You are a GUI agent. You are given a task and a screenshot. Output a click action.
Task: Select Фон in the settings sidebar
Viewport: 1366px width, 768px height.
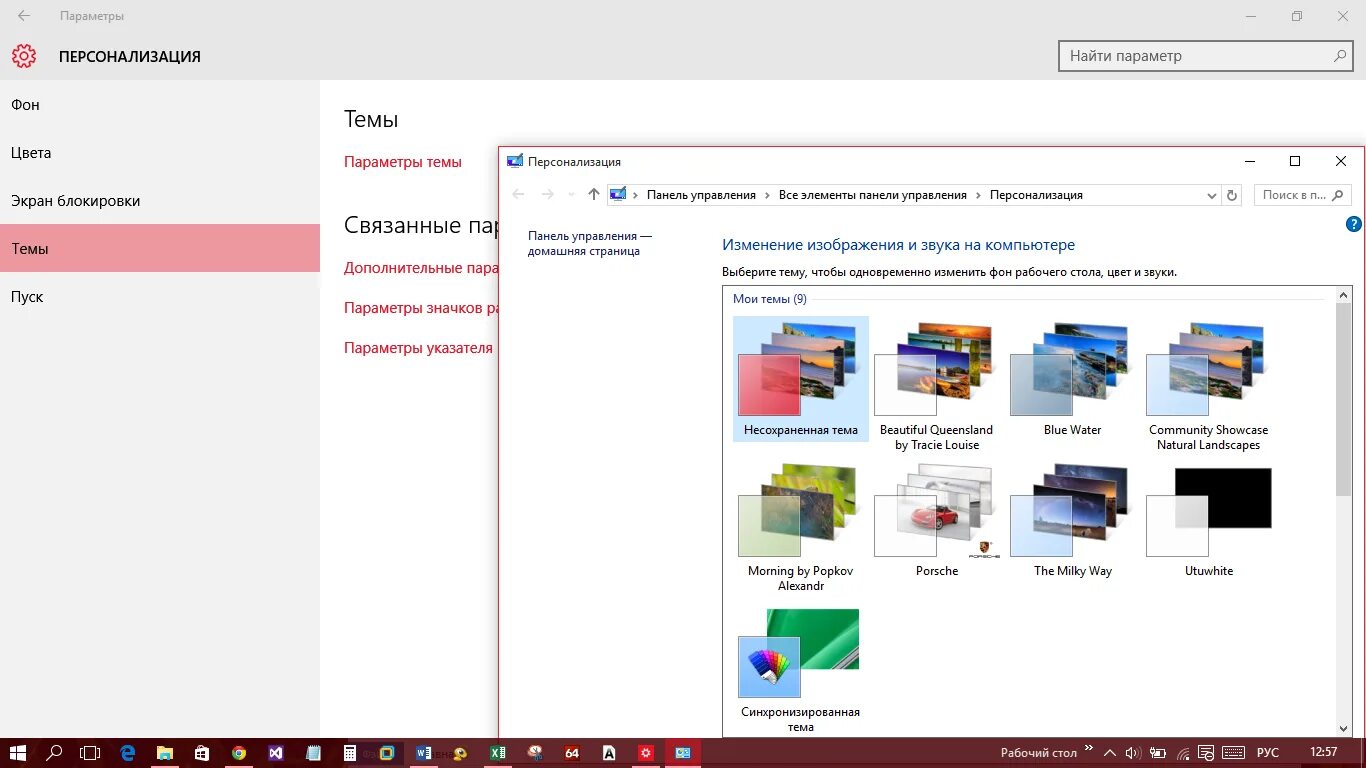[x=160, y=105]
